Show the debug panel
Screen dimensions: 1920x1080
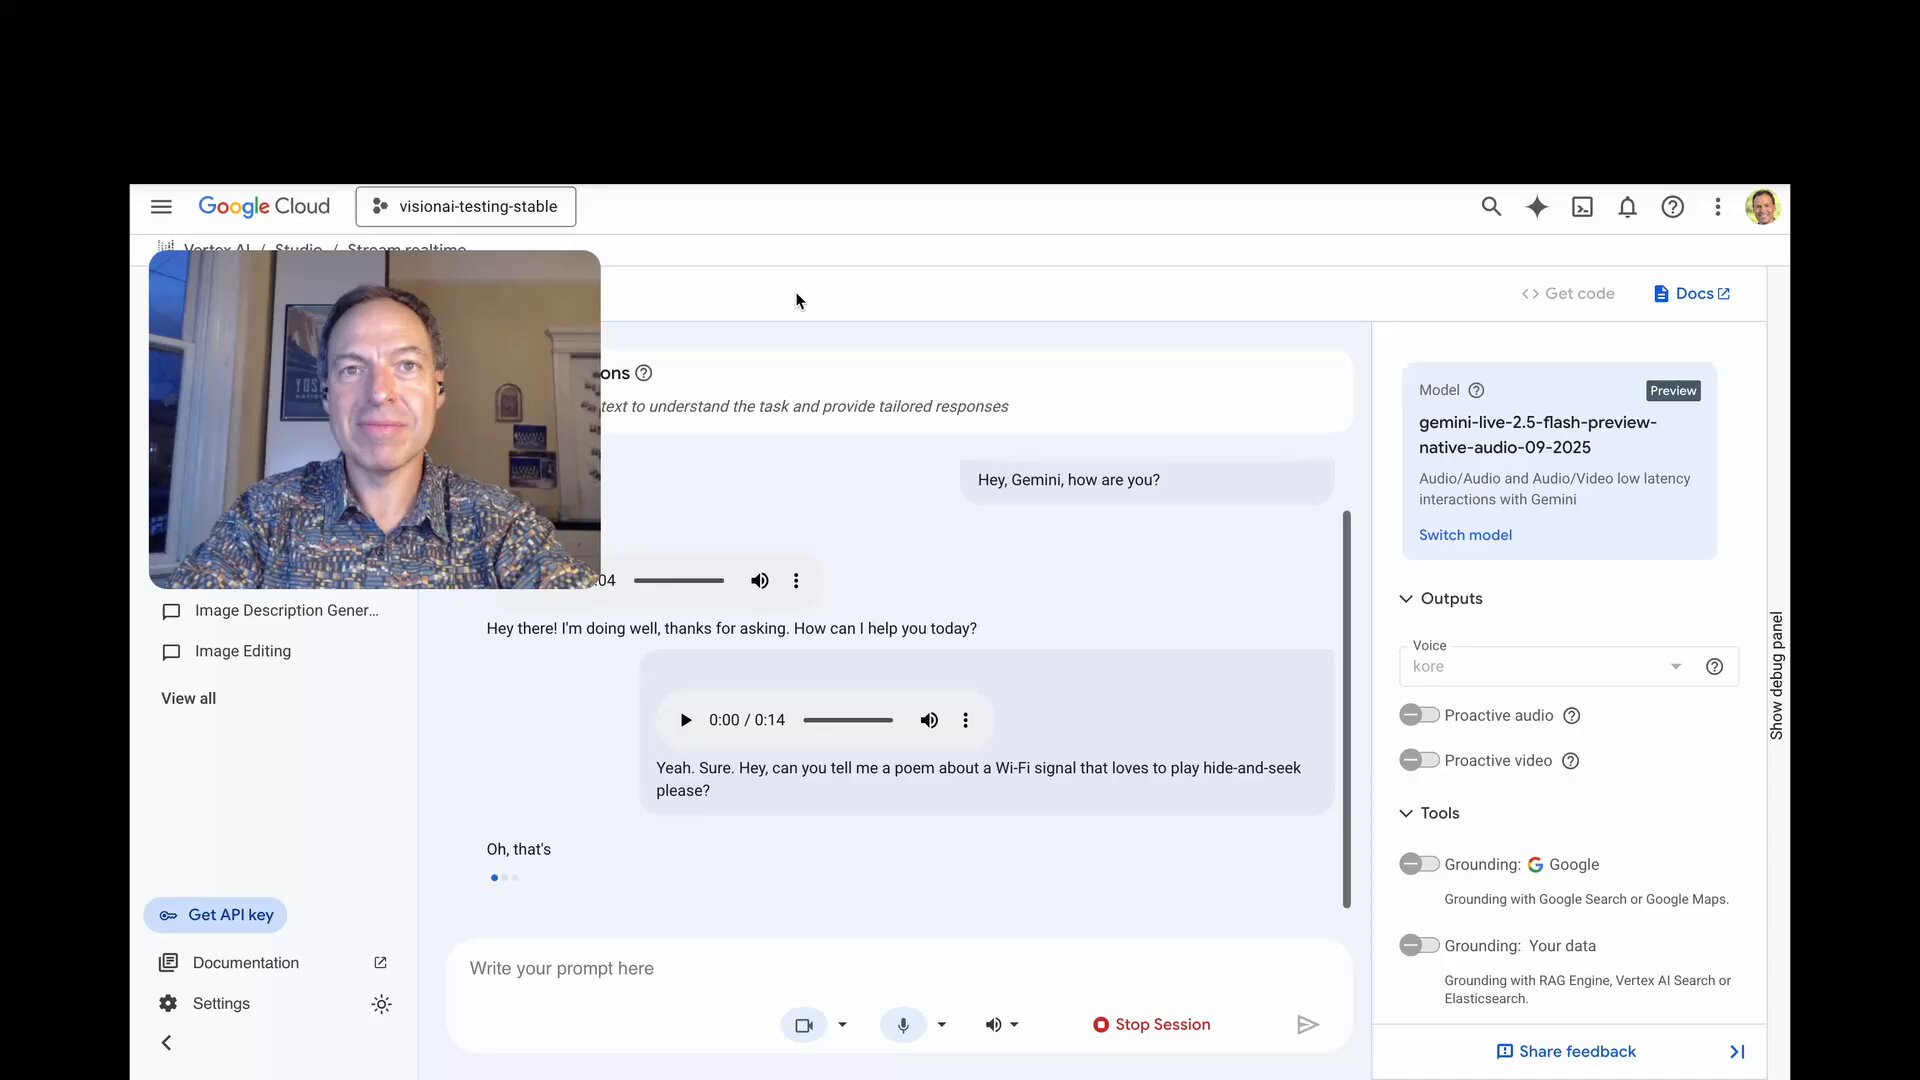pyautogui.click(x=1777, y=675)
